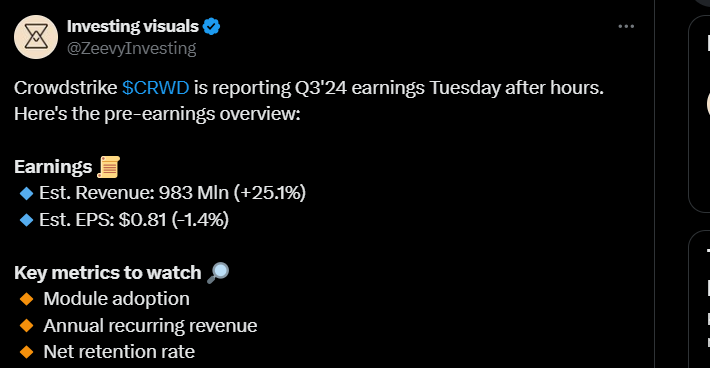Click the magnifying glass emoji
Screen dimensions: 710x368
218,273
